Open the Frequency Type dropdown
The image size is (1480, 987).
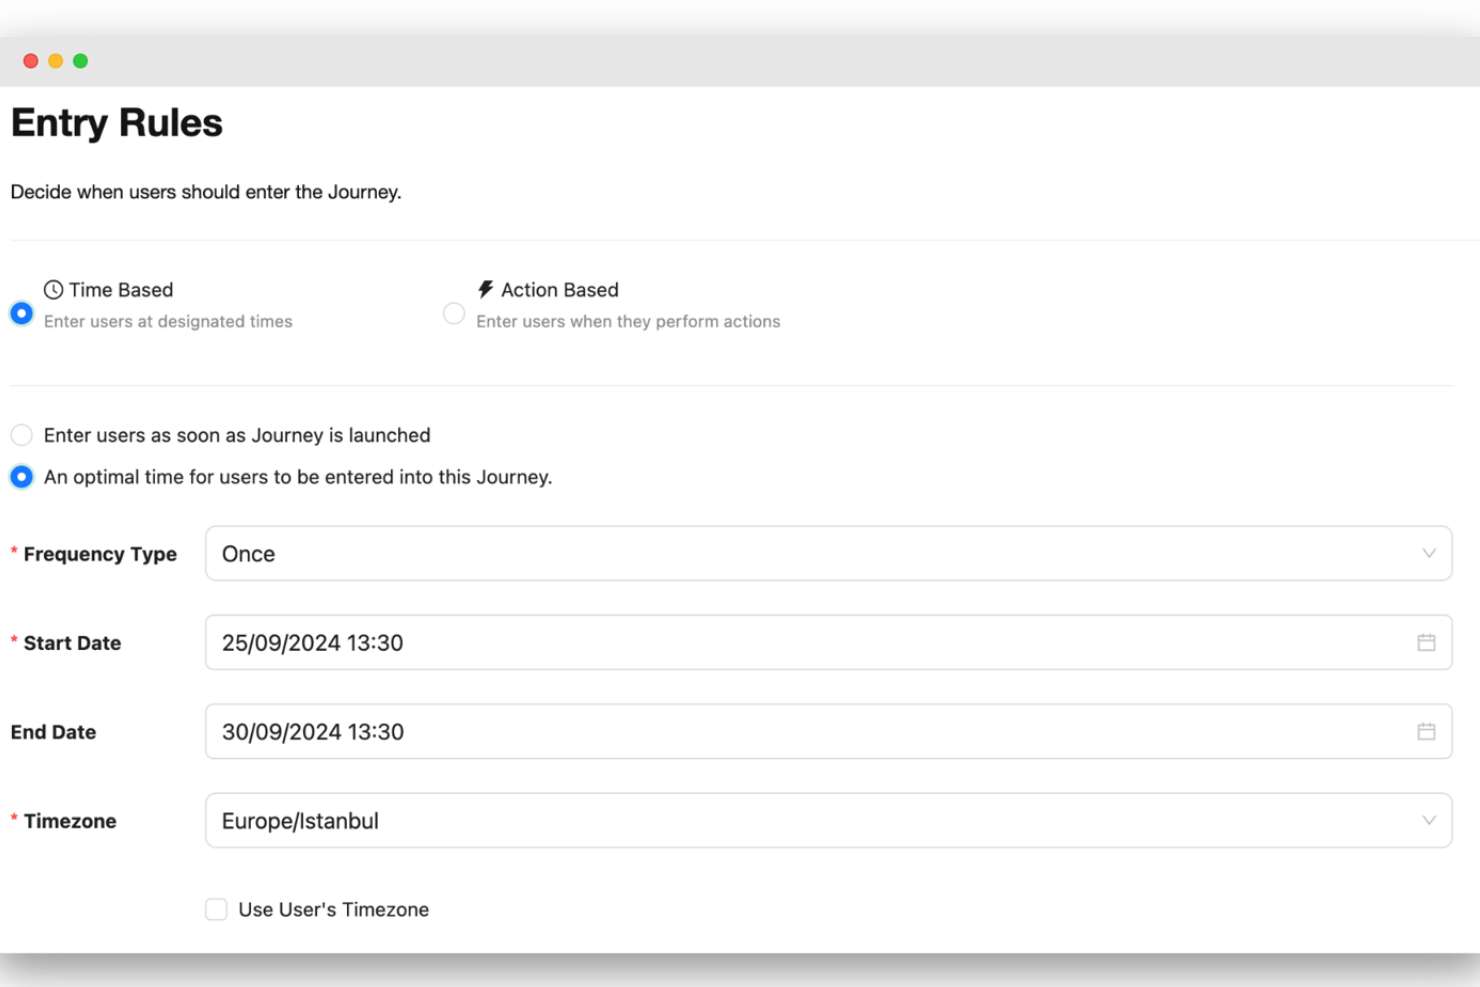coord(830,553)
